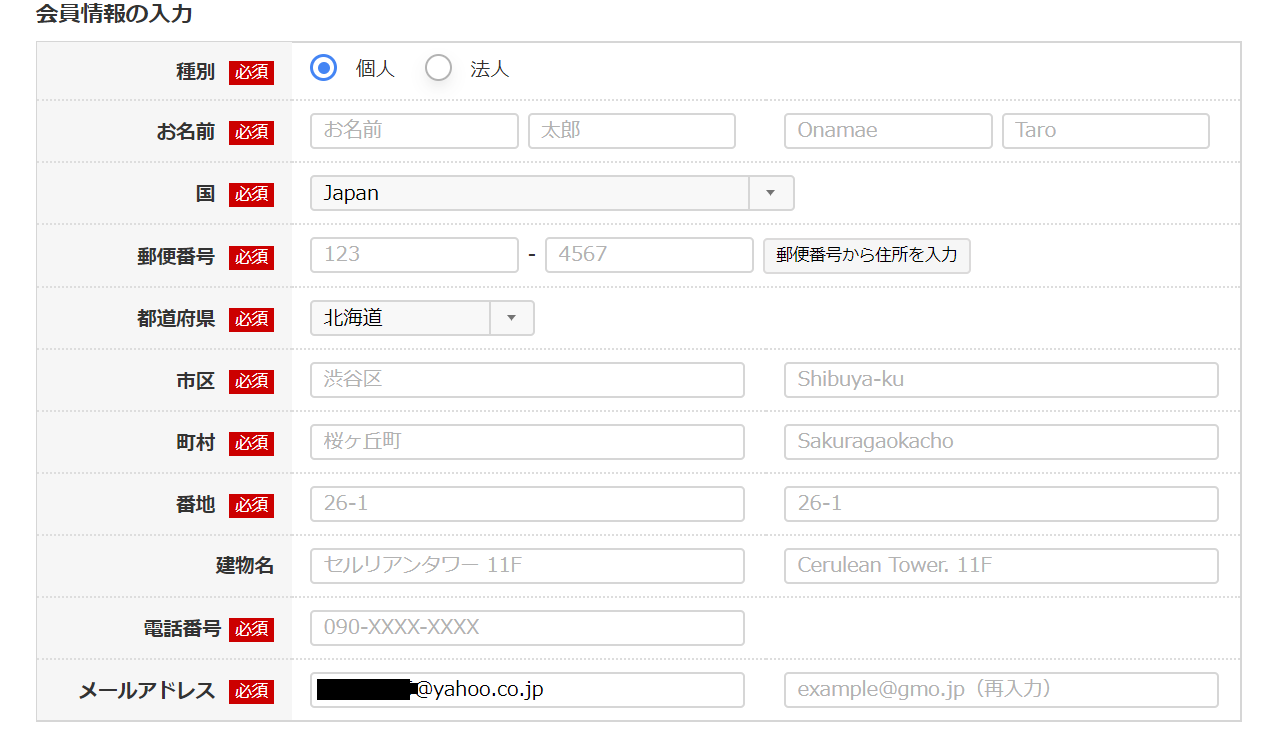The width and height of the screenshot is (1269, 734).
Task: Click the Taro romaji name field
Action: pyautogui.click(x=1105, y=131)
